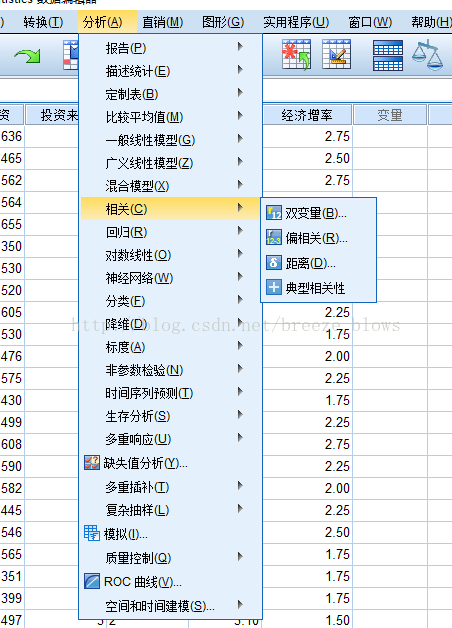Viewport: 452px width, 628px height.
Task: Expand the 一般线性模型(G) submenu
Action: coord(171,140)
